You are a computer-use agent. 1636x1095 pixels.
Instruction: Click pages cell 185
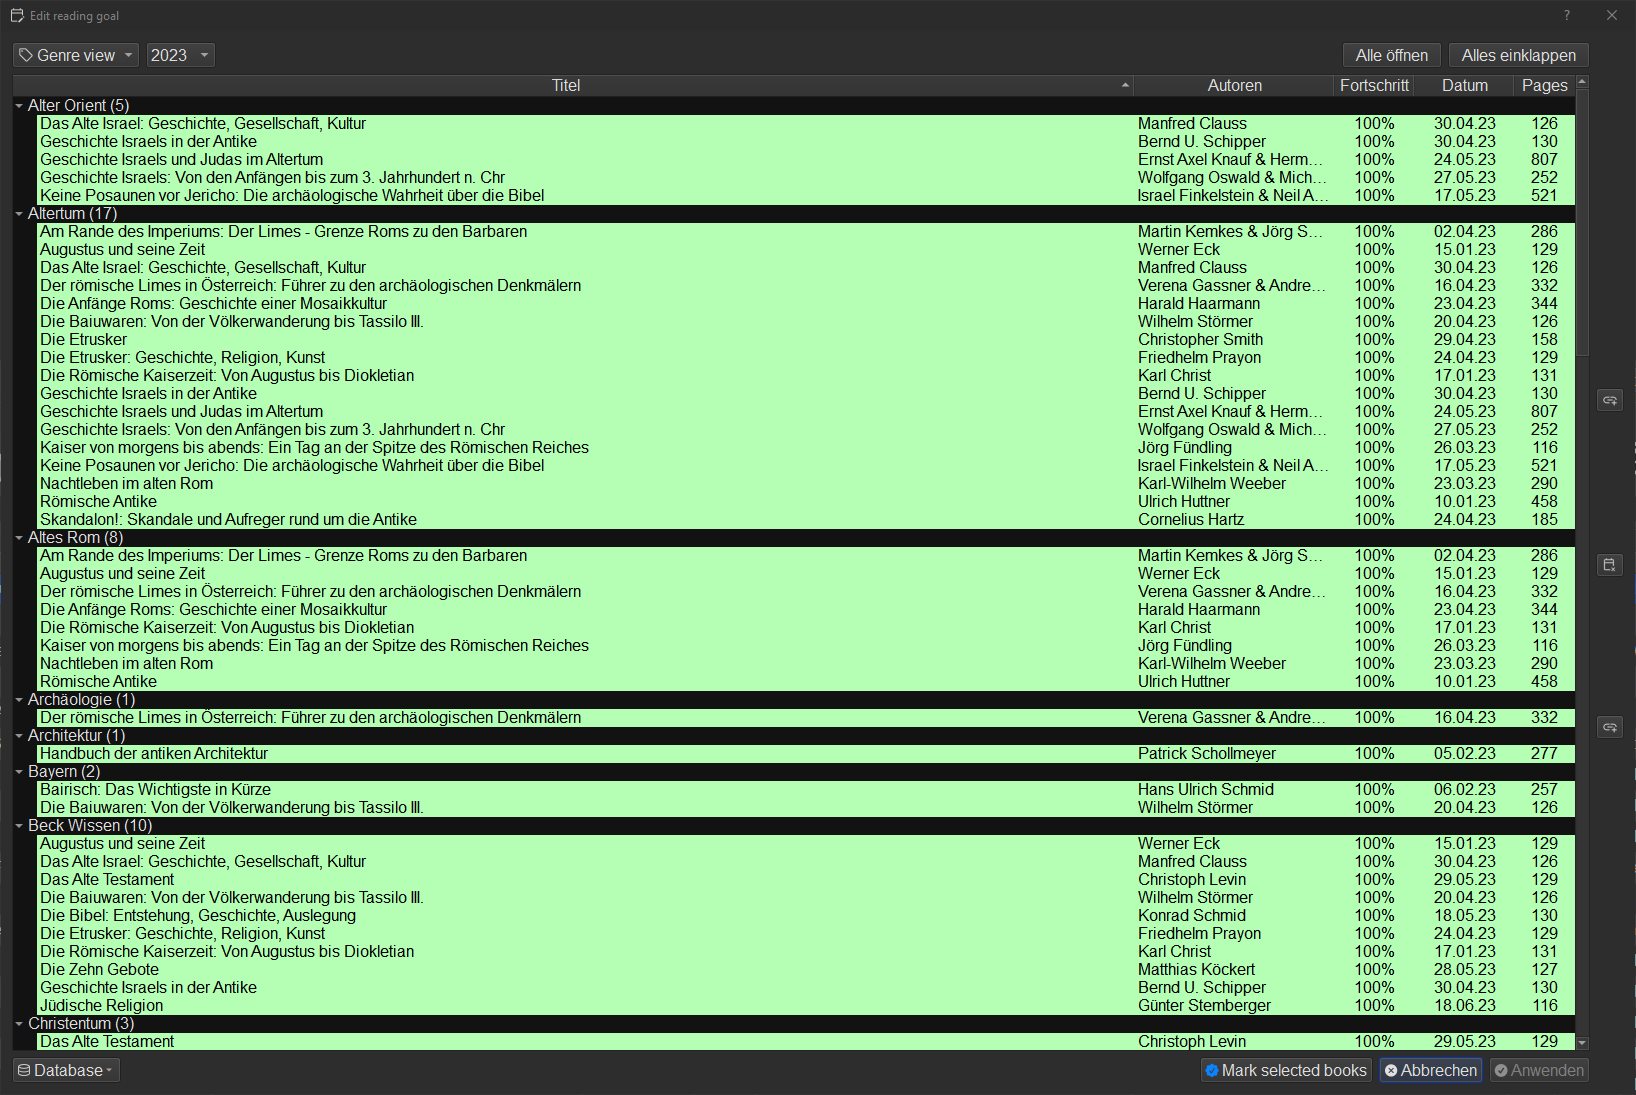[x=1544, y=519]
